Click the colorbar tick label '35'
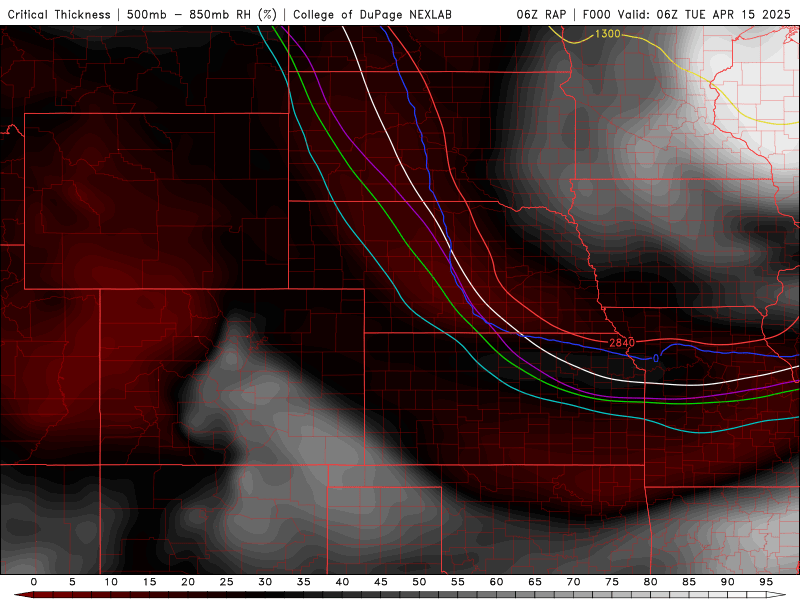Viewport: 800px width, 600px height. point(304,582)
